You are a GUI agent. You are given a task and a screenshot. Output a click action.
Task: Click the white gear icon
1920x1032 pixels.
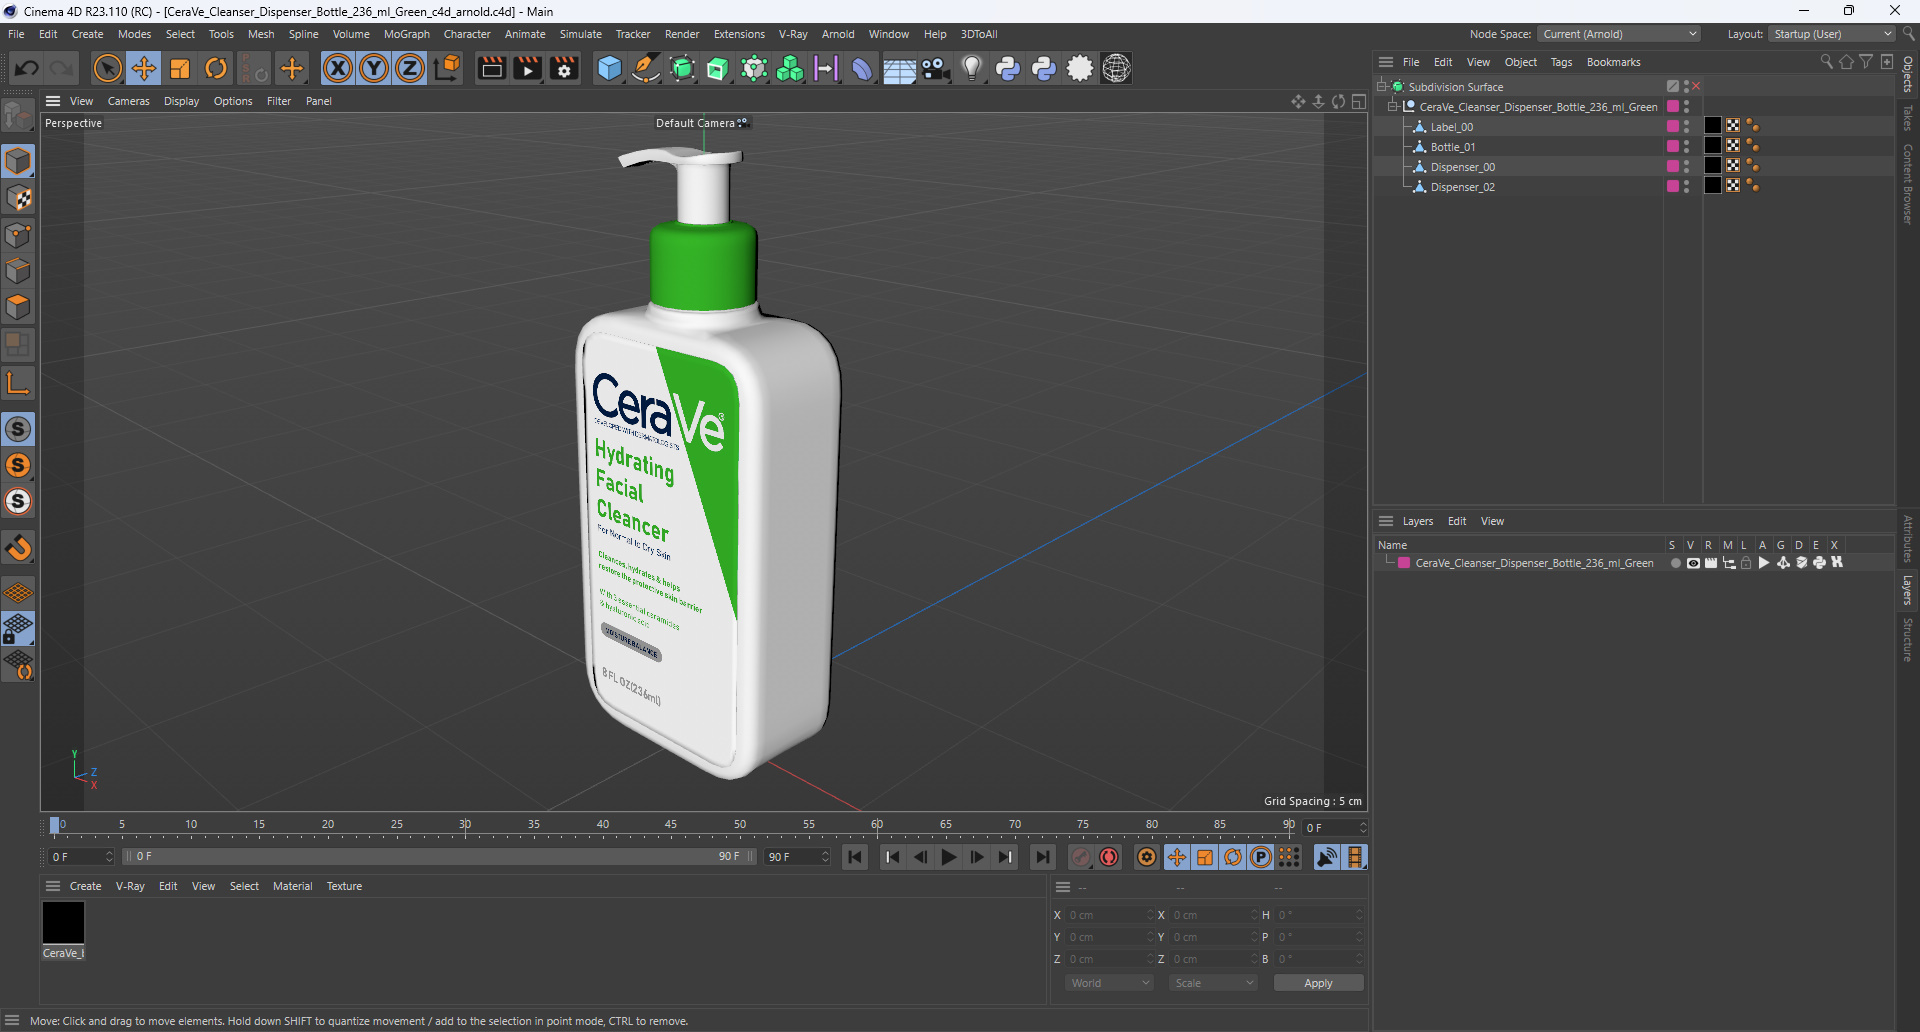click(x=1080, y=68)
